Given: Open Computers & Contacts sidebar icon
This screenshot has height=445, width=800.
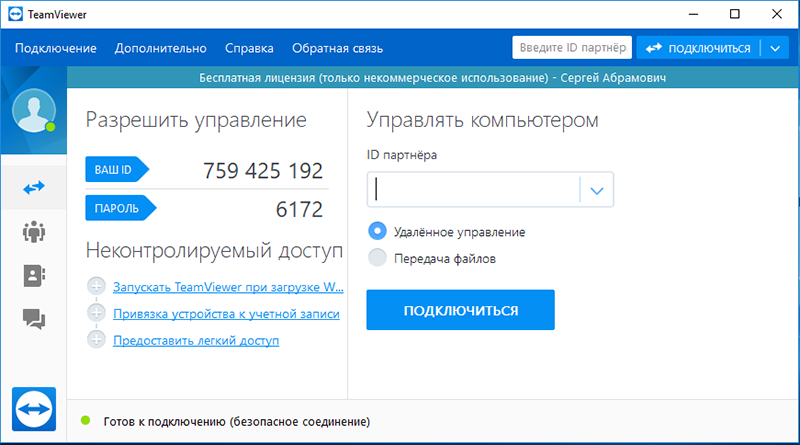Looking at the screenshot, I should (x=34, y=276).
